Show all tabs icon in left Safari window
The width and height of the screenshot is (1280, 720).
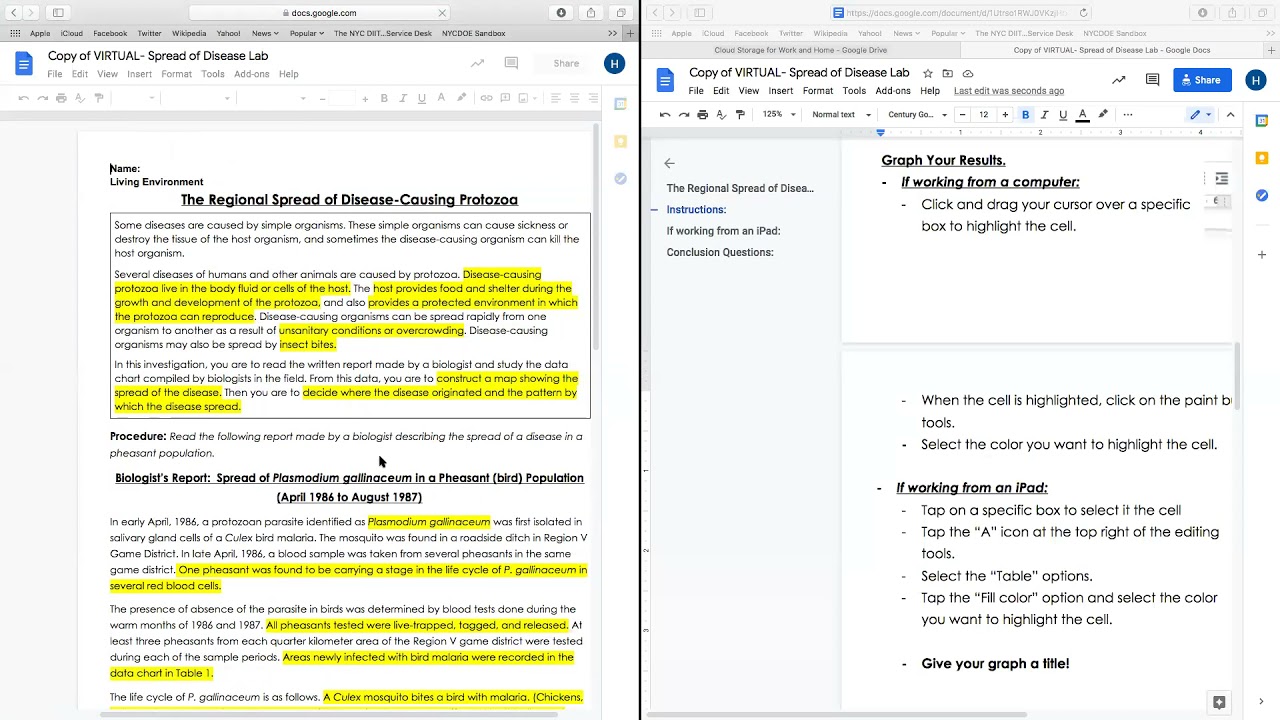[x=621, y=13]
